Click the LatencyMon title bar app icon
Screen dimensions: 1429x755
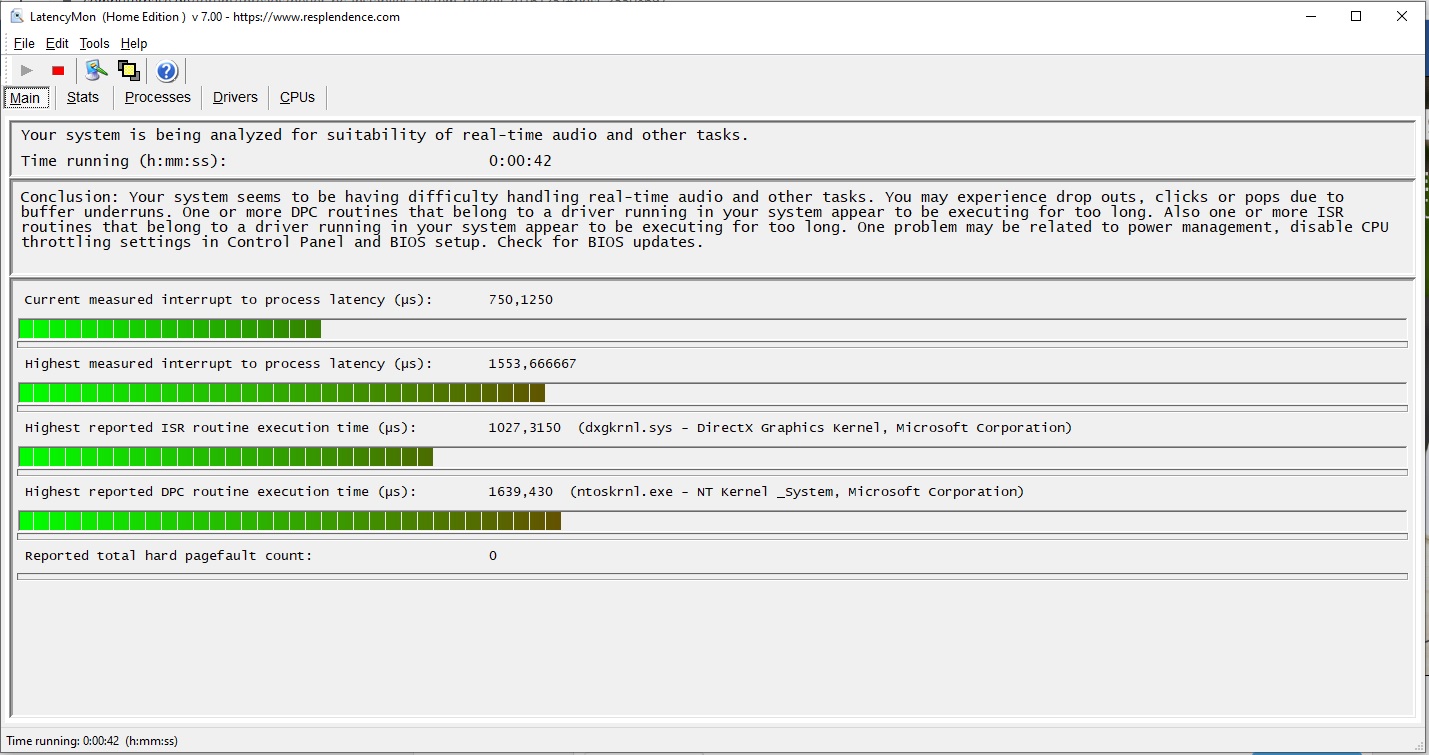coord(16,16)
